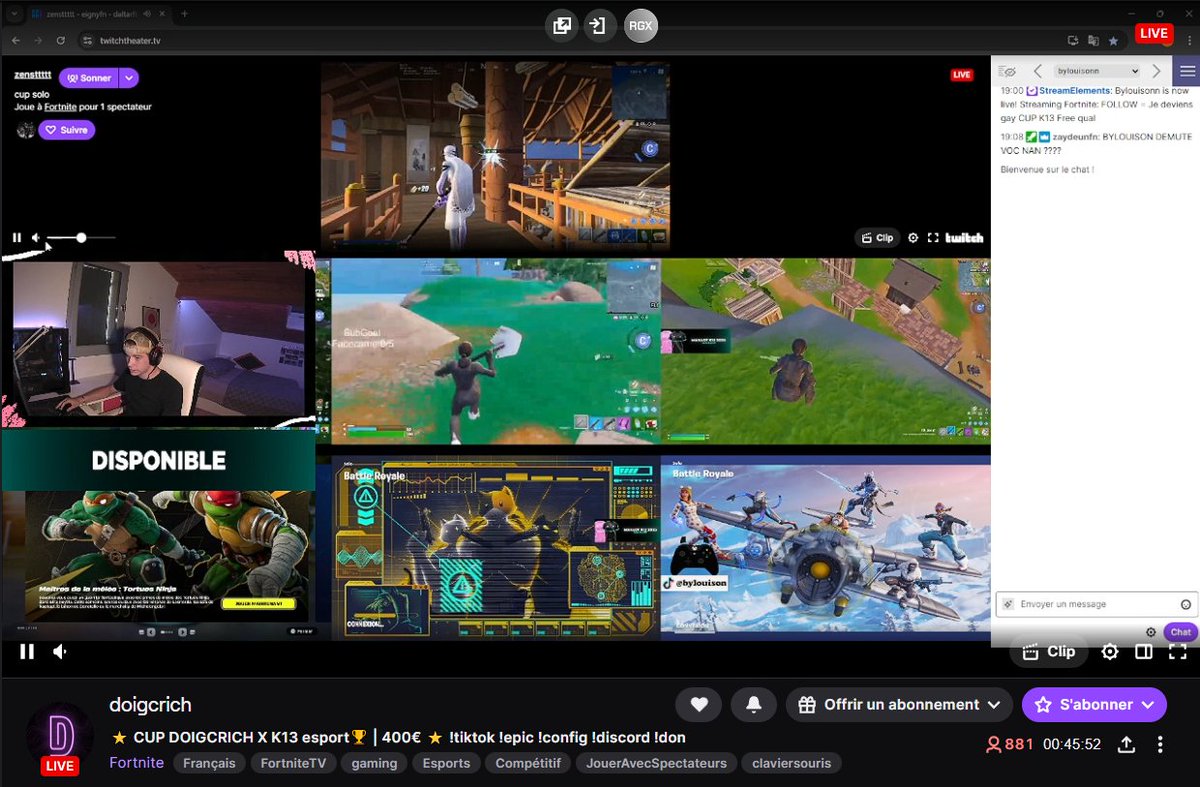
Task: Select the Français tag
Action: 210,763
